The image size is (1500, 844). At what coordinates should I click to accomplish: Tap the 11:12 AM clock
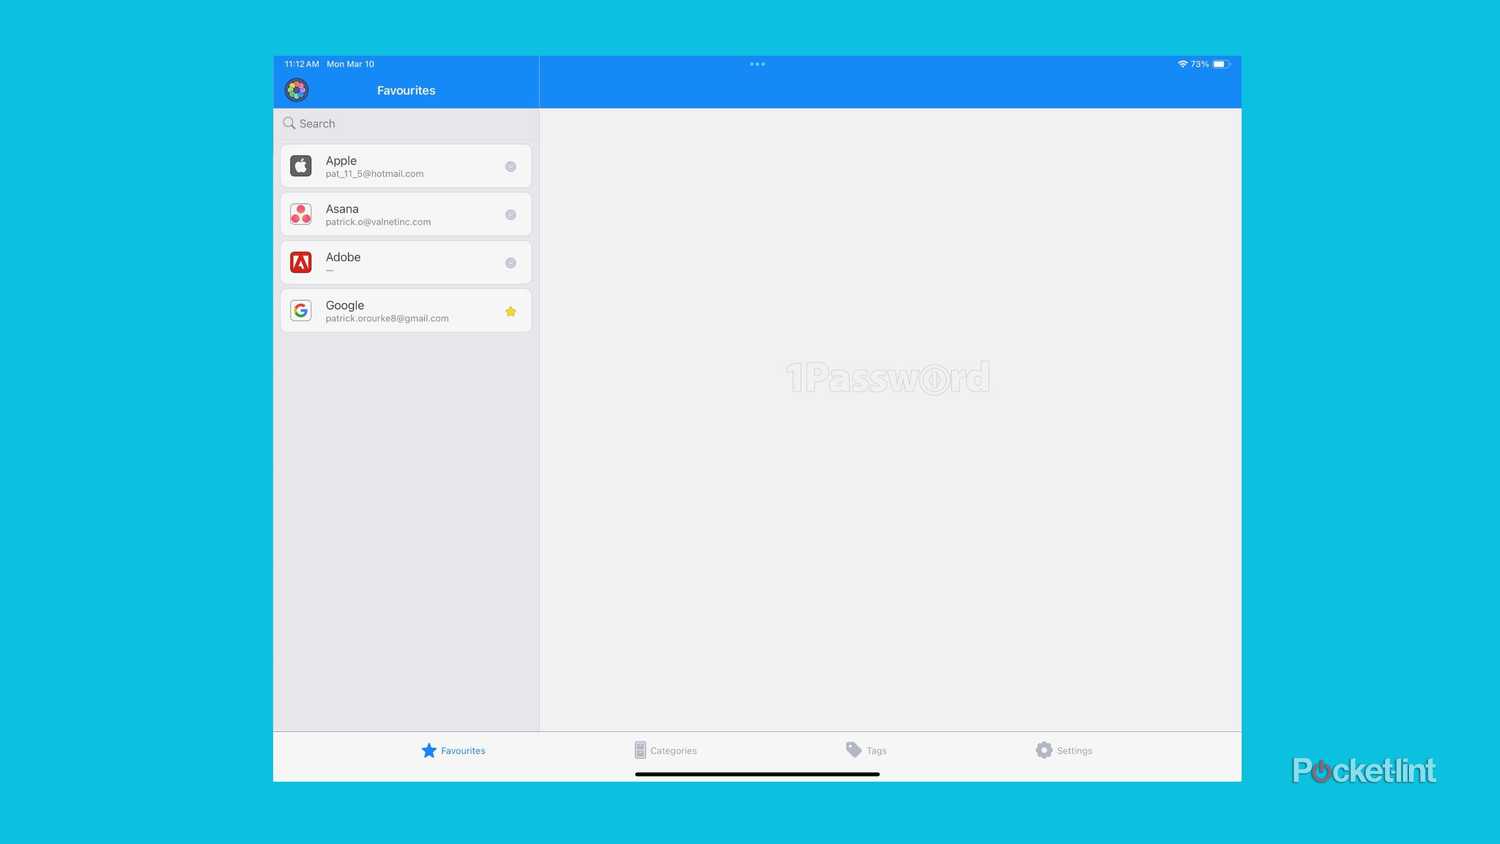click(x=302, y=64)
